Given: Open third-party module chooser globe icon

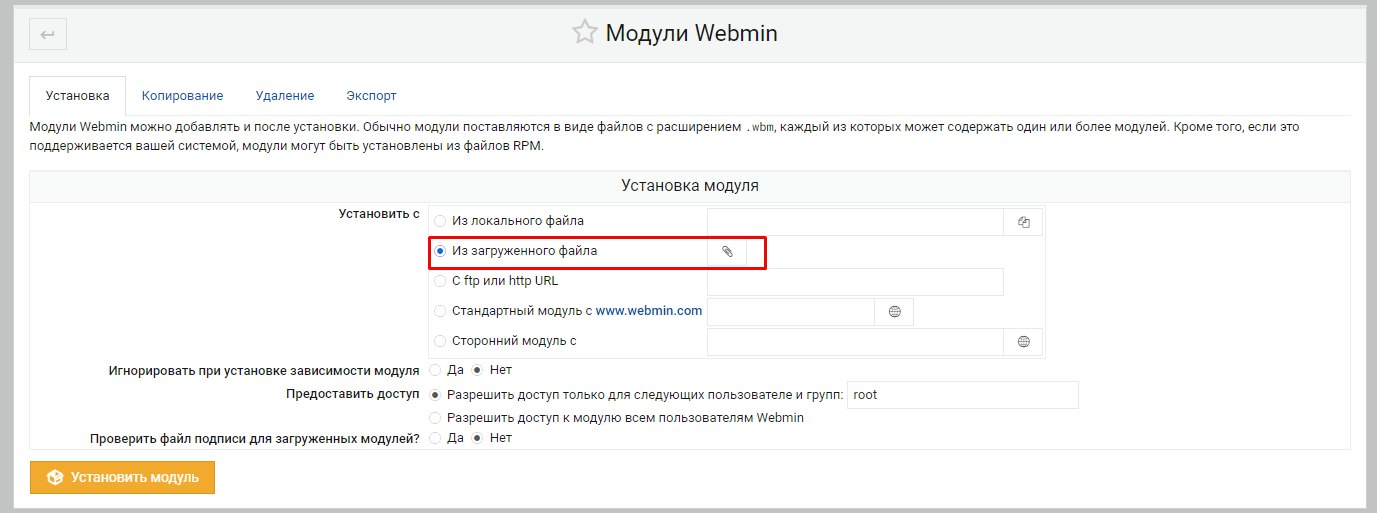Looking at the screenshot, I should coord(1023,342).
